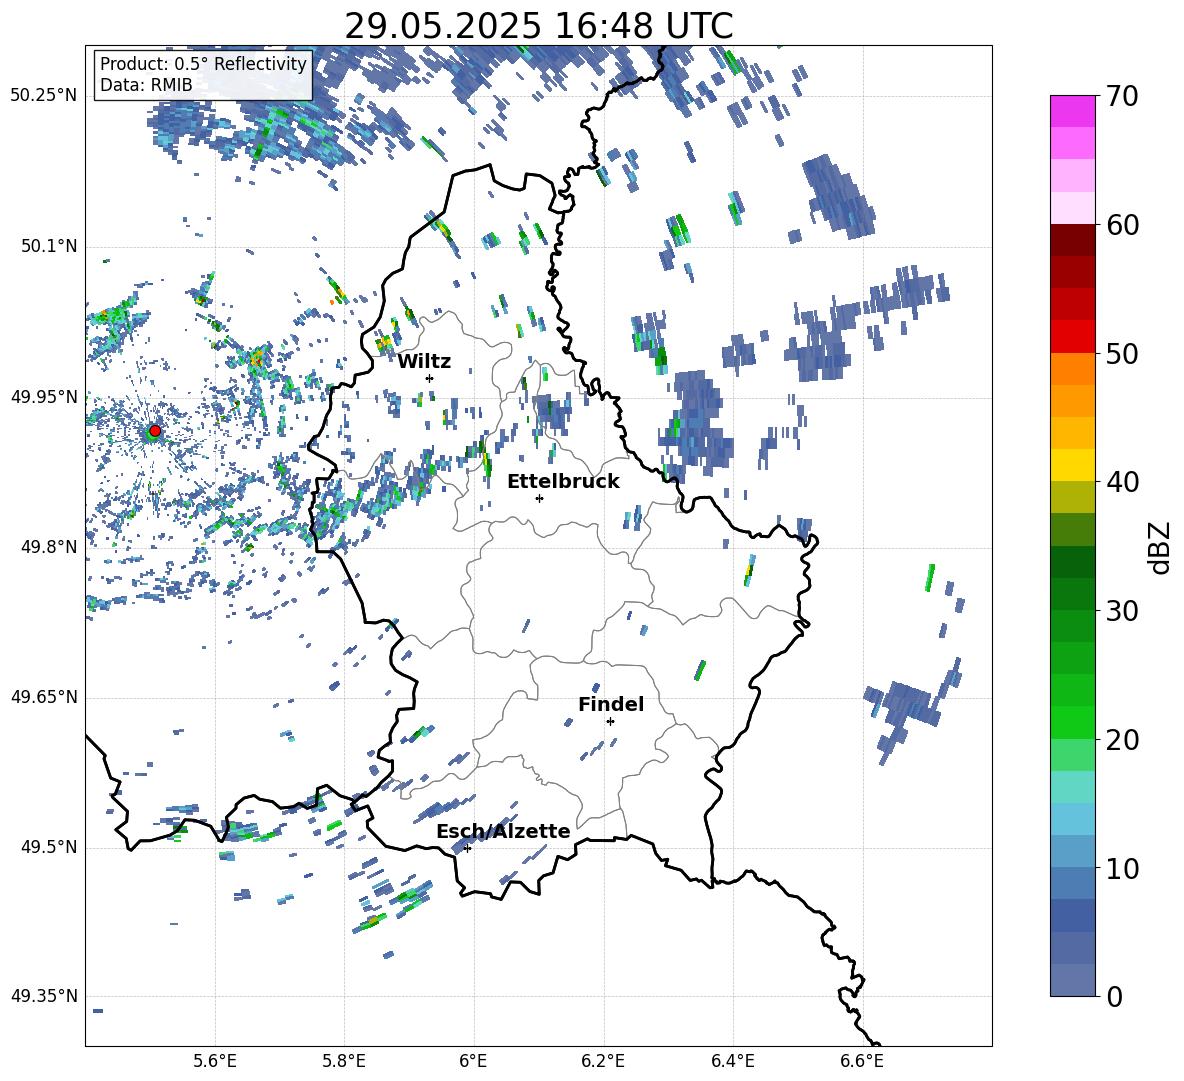Click the 6.6°E longitude label
Screen dimensions: 1184x1081
[862, 1061]
